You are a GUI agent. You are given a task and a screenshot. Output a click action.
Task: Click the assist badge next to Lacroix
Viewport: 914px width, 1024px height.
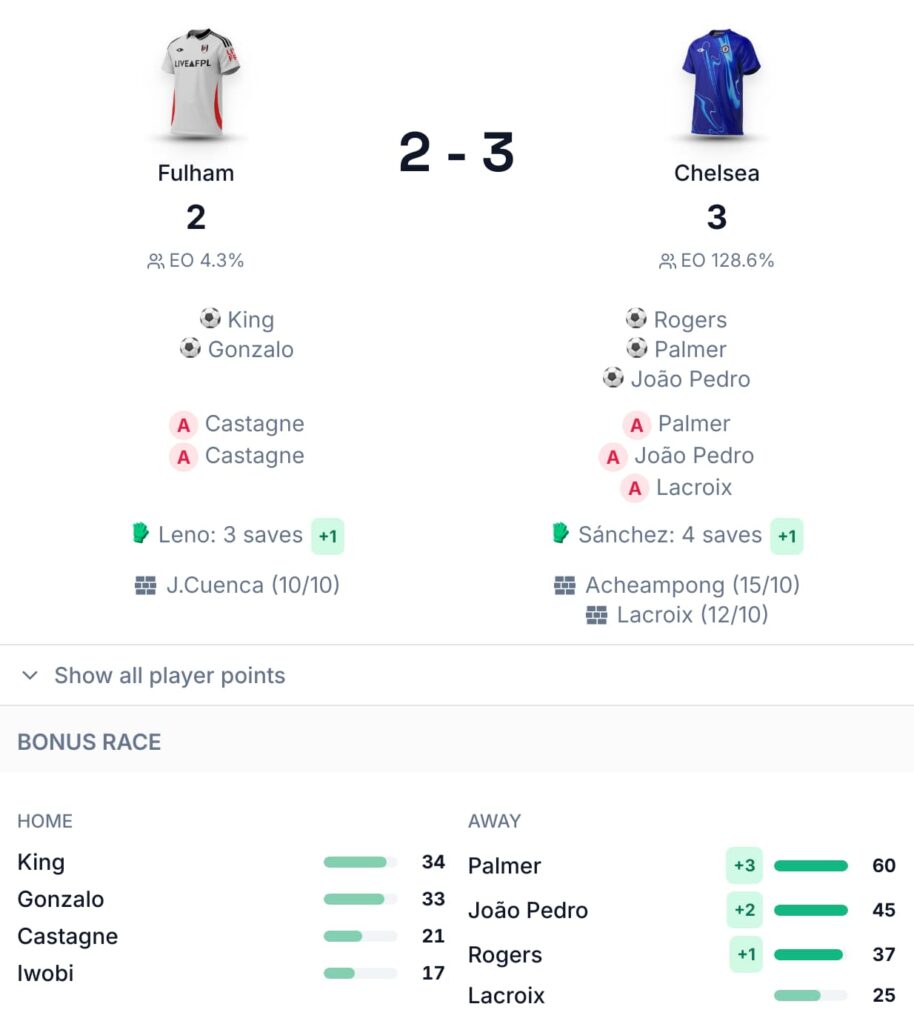pyautogui.click(x=635, y=488)
